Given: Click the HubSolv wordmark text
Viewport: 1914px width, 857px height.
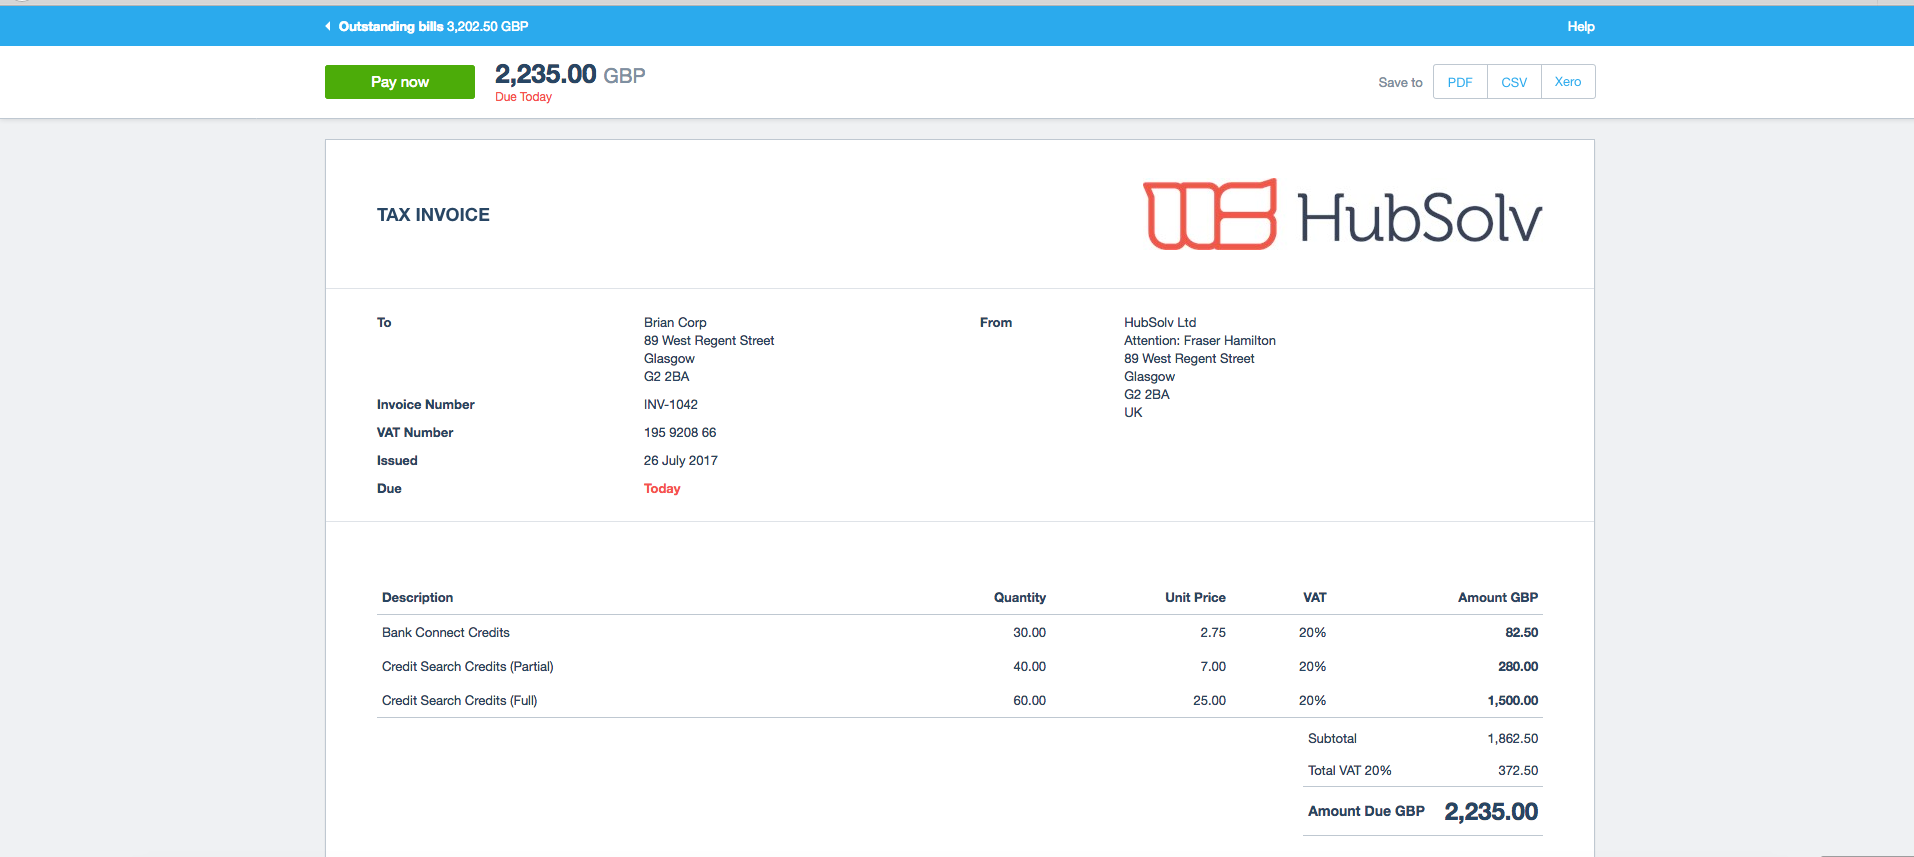Looking at the screenshot, I should (x=1419, y=218).
